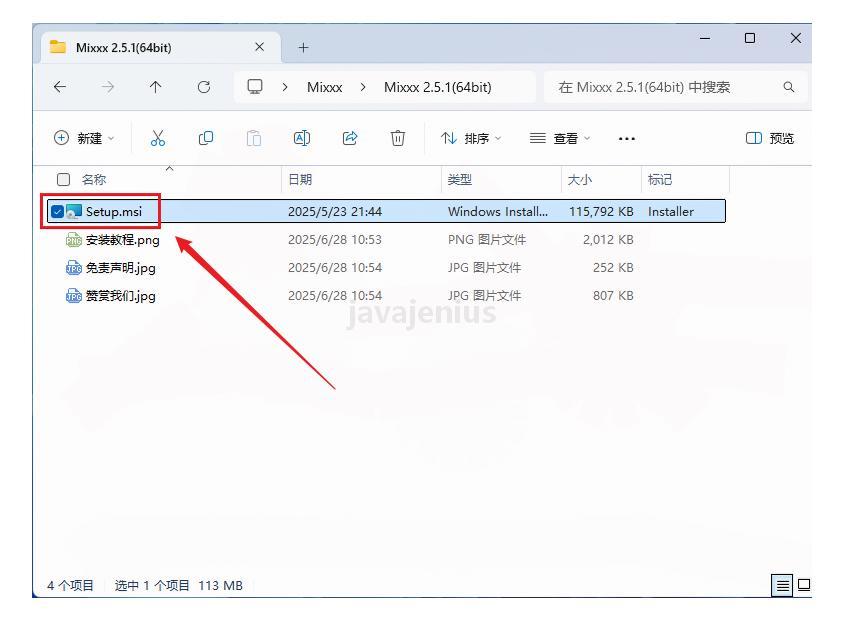This screenshot has width=844, height=622.
Task: Click the date 2025/5/23 21:44
Action: 335,211
